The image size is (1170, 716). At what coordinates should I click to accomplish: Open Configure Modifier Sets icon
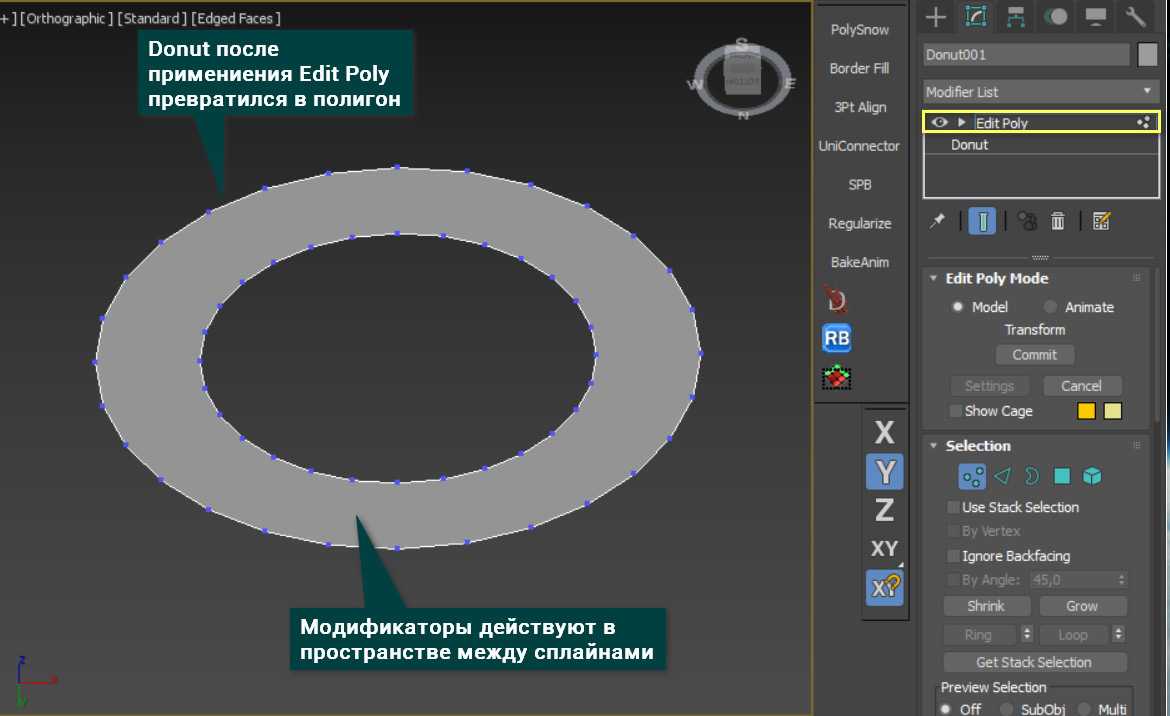pos(1102,221)
